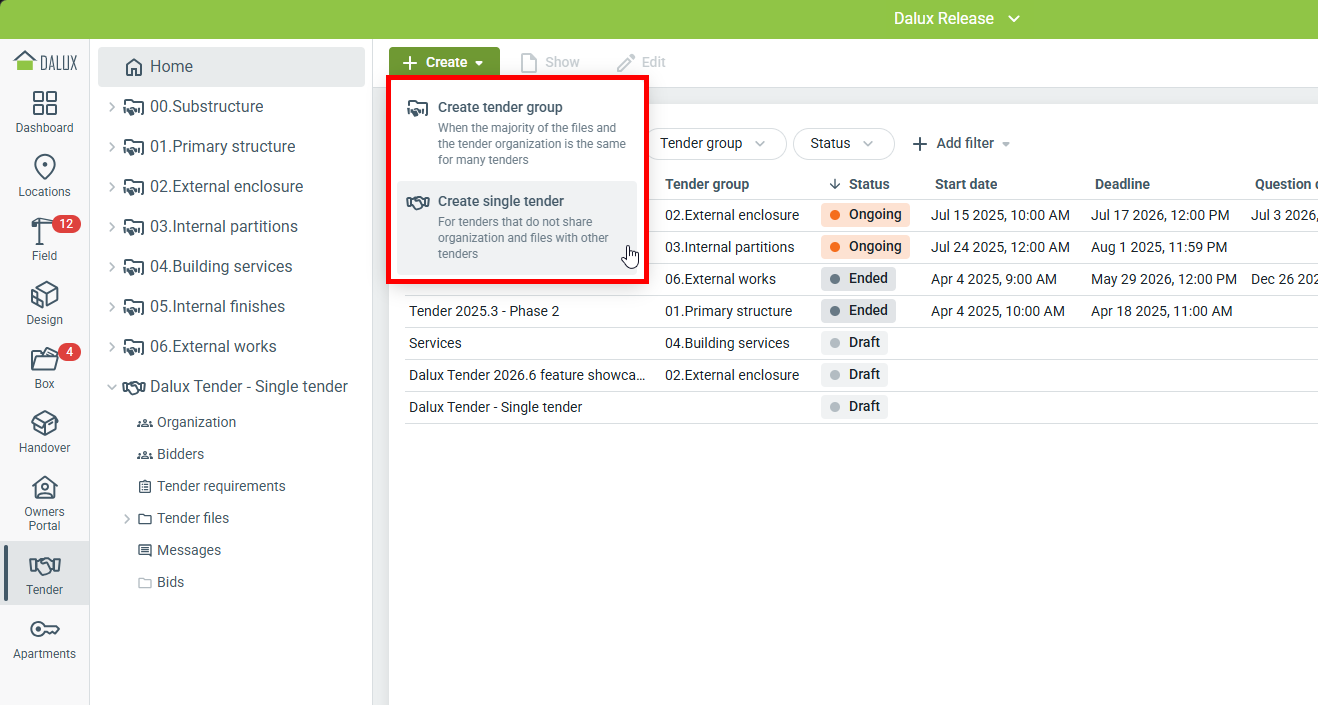Open the Status filter dropdown
1318x705 pixels.
843,144
